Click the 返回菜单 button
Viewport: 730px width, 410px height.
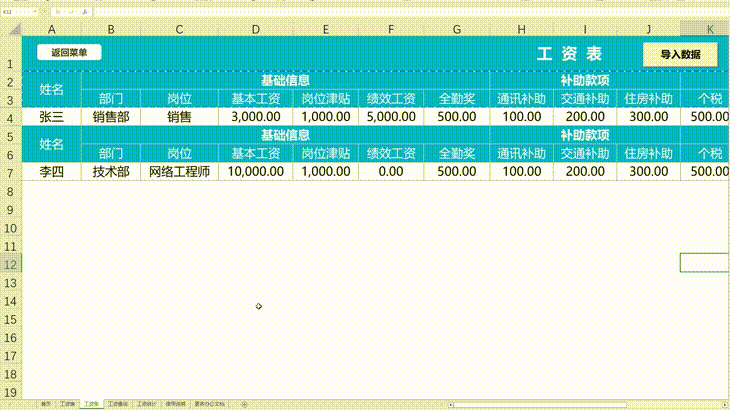click(69, 52)
